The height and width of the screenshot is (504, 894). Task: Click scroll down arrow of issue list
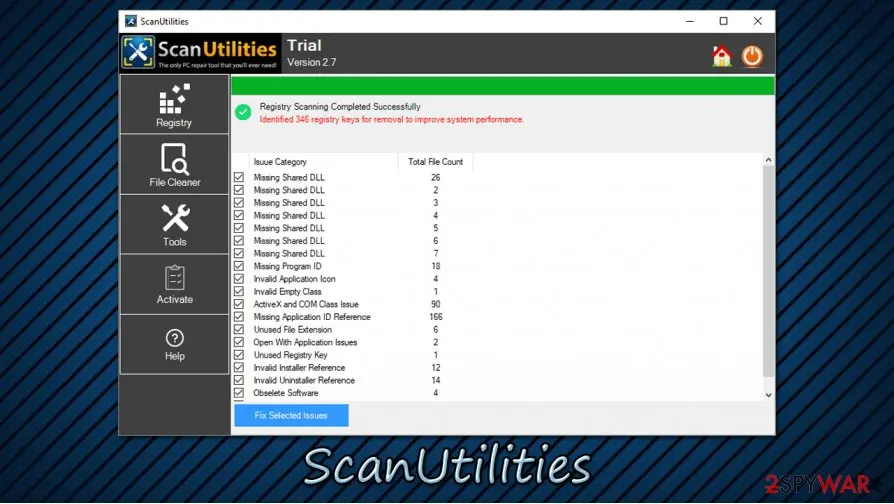point(769,395)
